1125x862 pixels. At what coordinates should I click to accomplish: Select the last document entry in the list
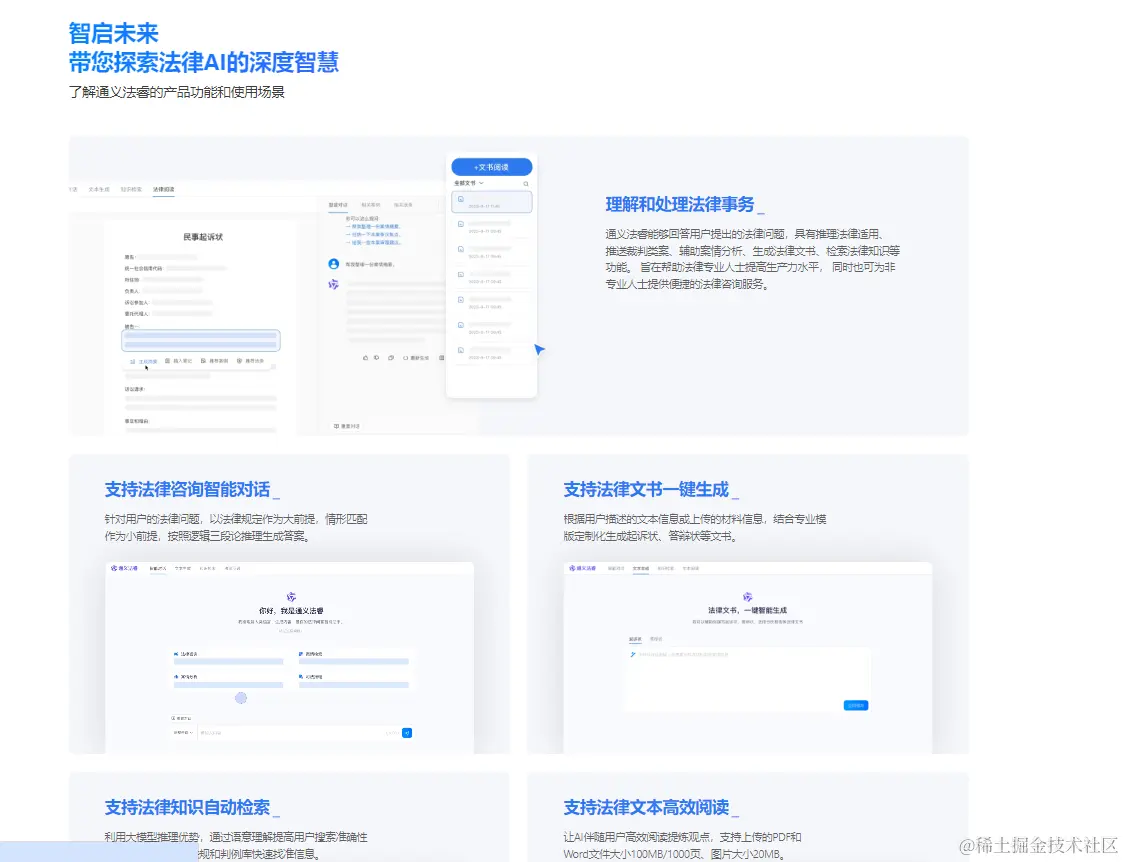pyautogui.click(x=491, y=352)
